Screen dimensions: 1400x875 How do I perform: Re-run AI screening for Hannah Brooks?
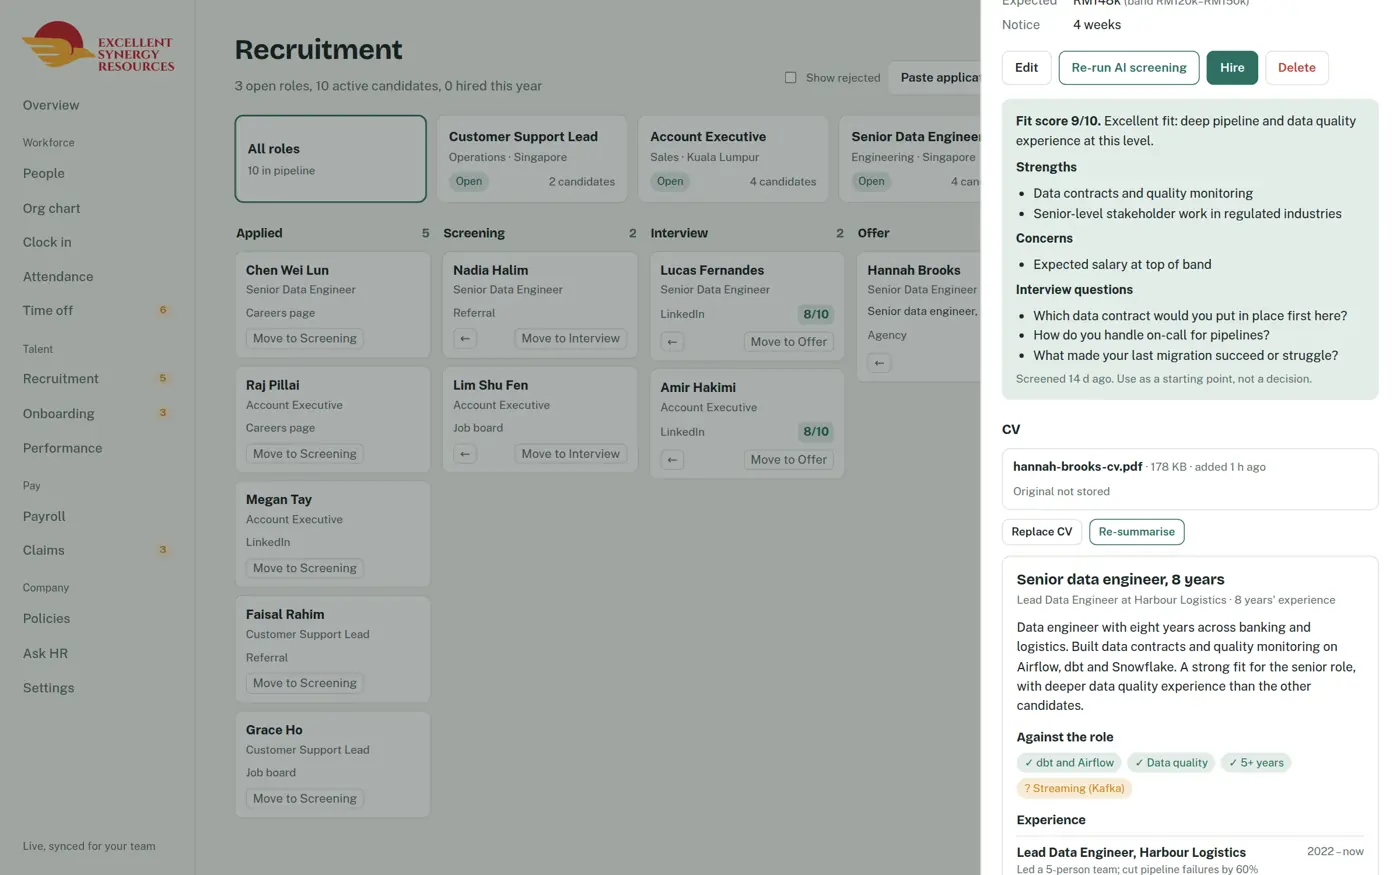click(1129, 67)
